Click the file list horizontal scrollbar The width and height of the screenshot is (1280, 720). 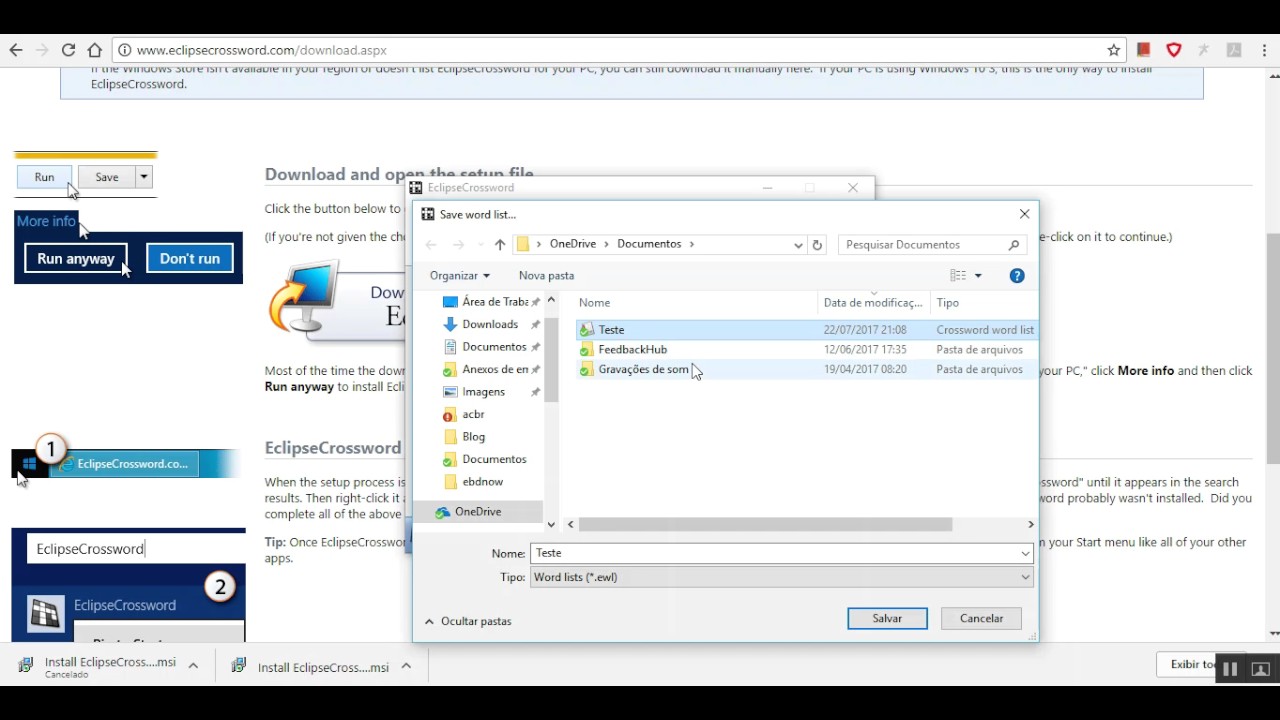pos(765,524)
